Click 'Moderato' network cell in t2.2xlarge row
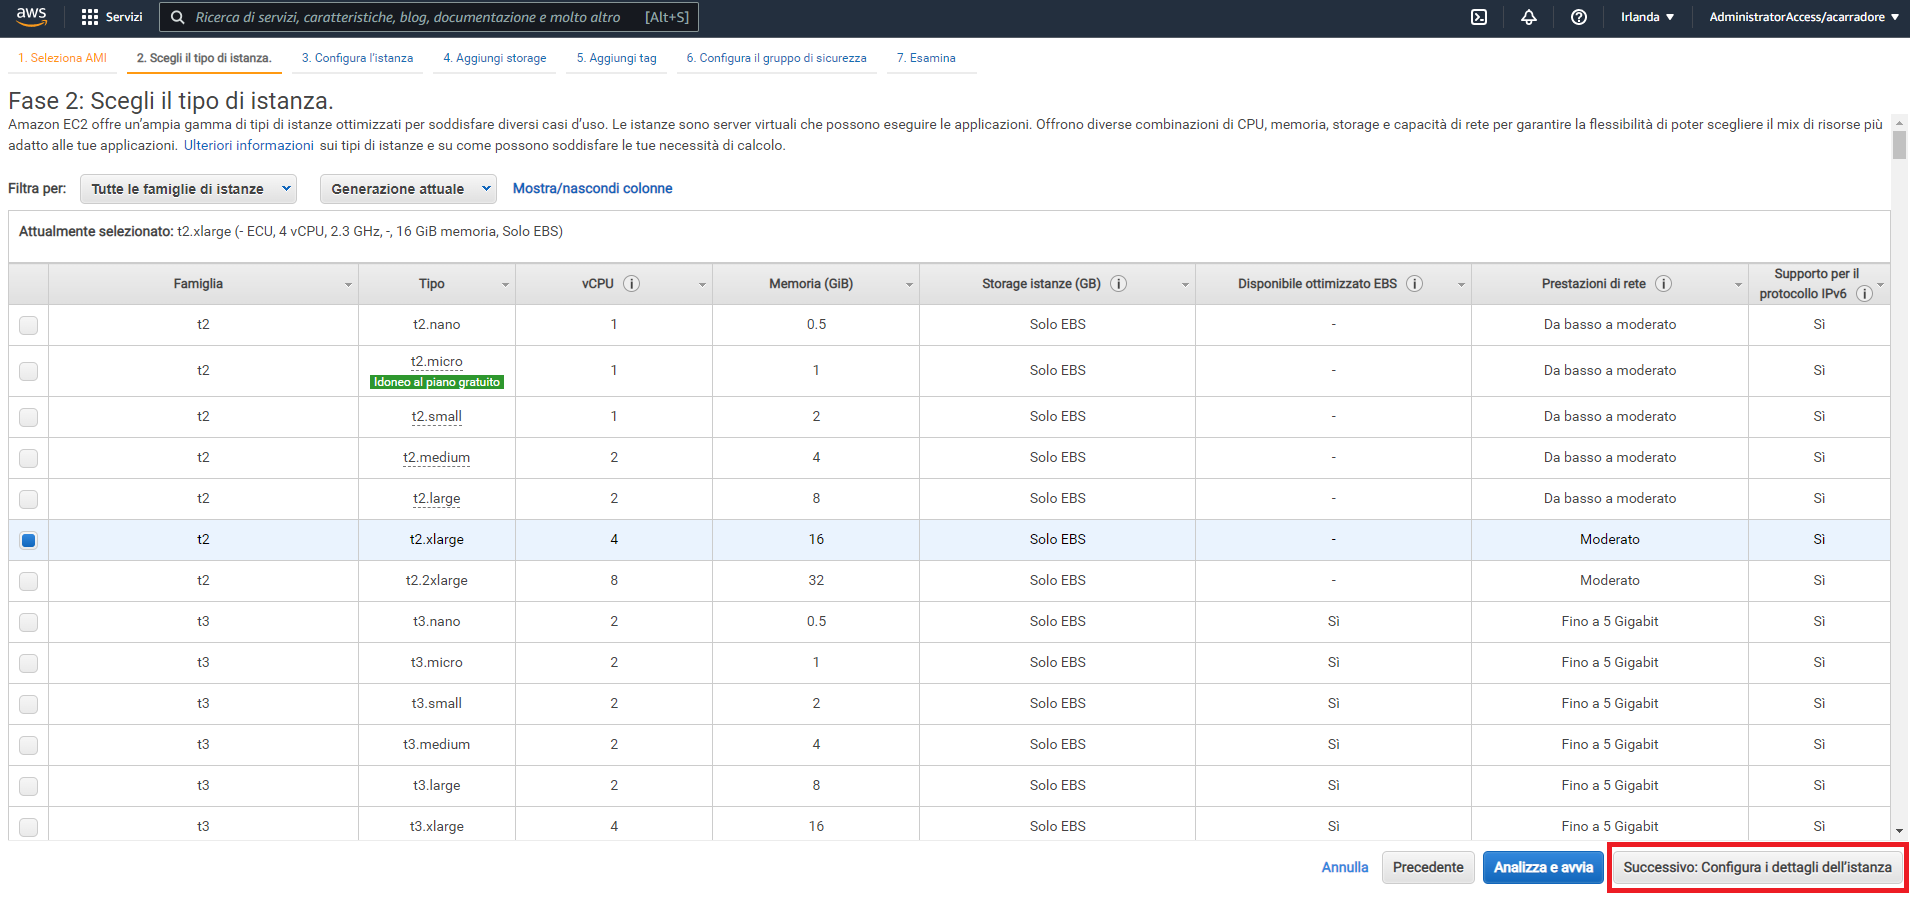 click(1610, 580)
